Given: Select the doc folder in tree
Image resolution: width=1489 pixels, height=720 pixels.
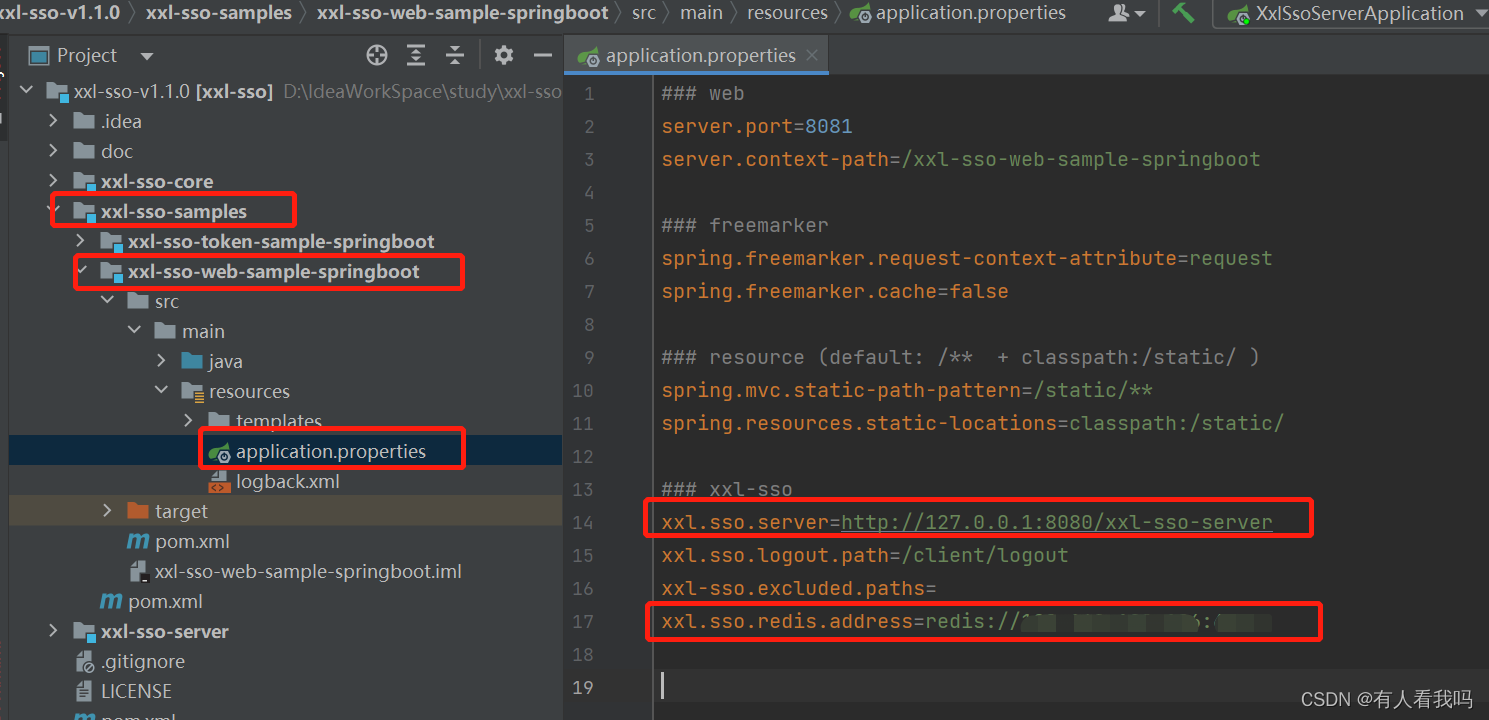Looking at the screenshot, I should 117,151.
